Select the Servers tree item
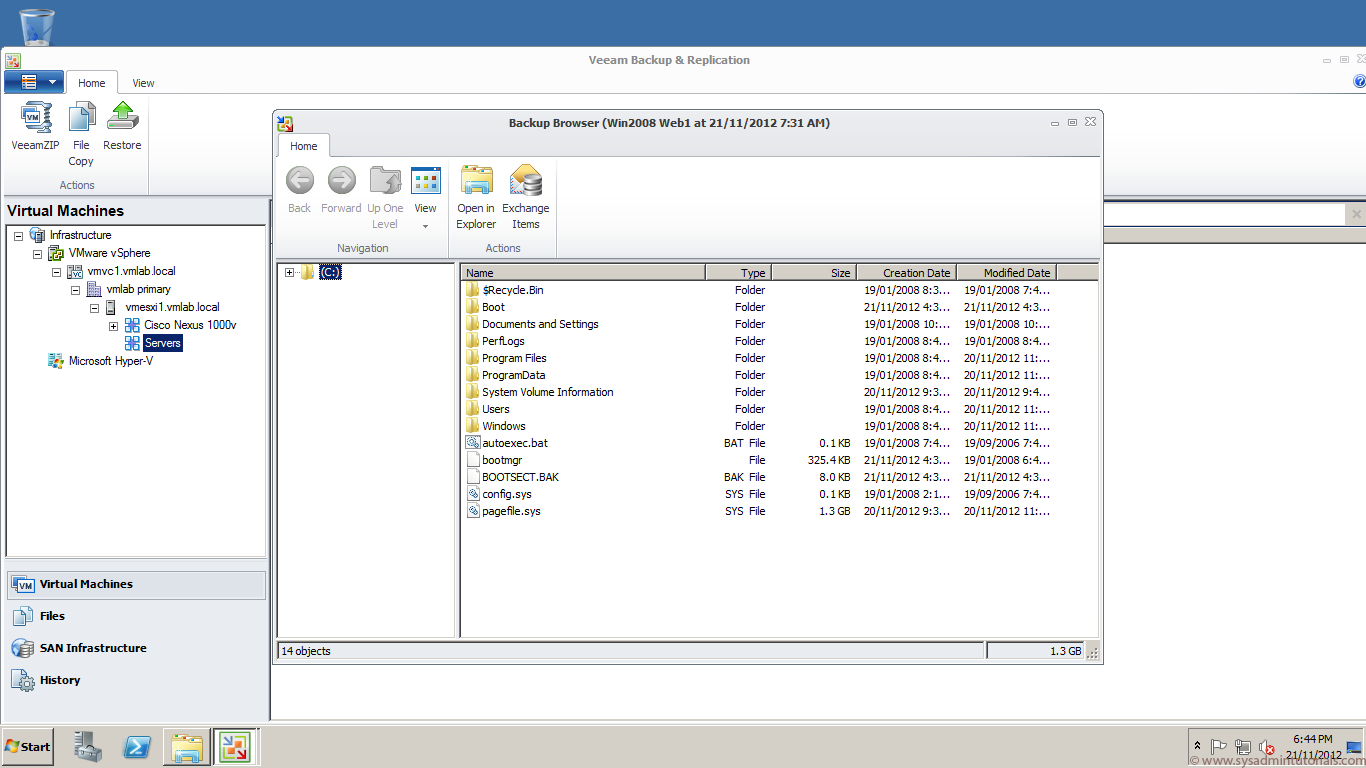Viewport: 1366px width, 768px height. [162, 343]
